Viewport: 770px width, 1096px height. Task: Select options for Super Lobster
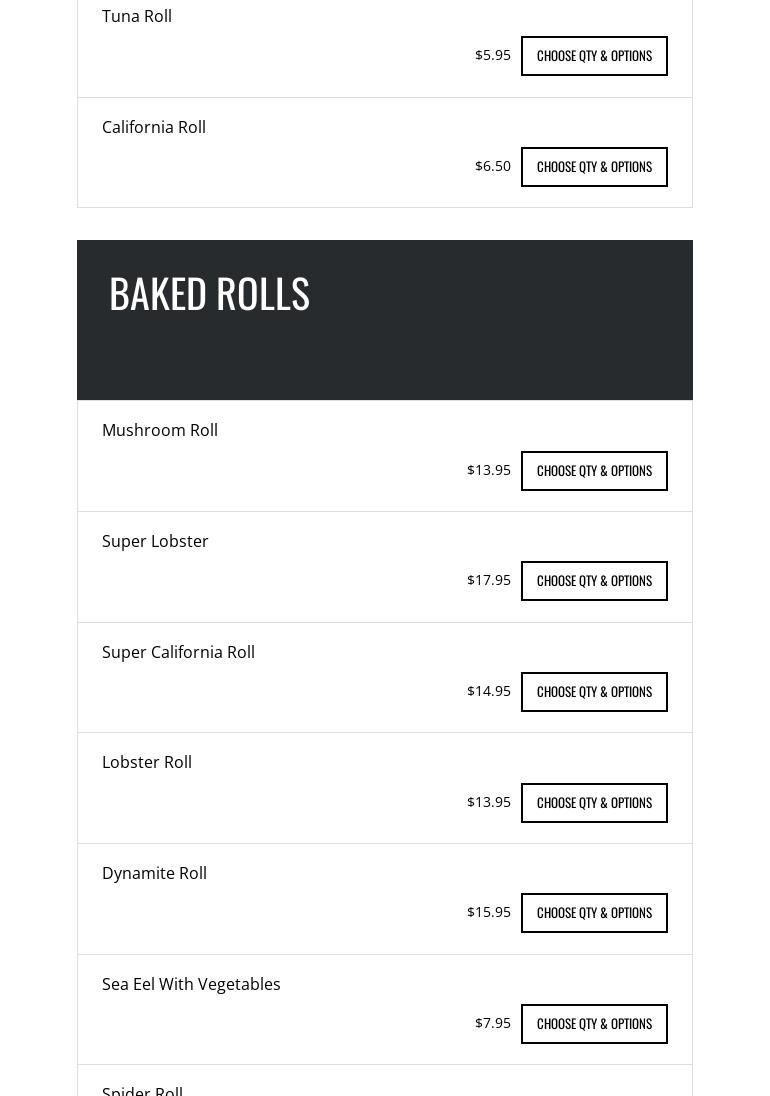(x=594, y=581)
